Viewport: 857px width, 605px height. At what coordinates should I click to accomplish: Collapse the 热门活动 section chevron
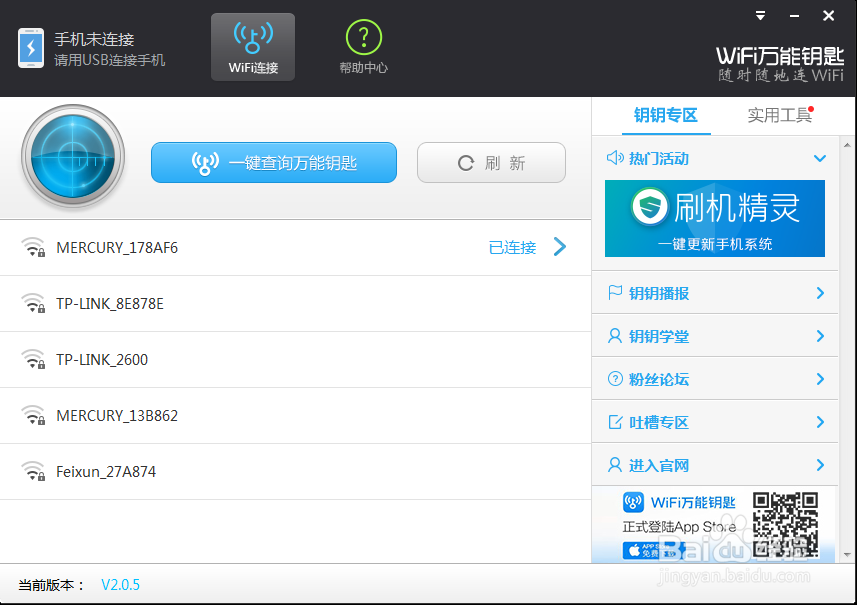pyautogui.click(x=819, y=158)
